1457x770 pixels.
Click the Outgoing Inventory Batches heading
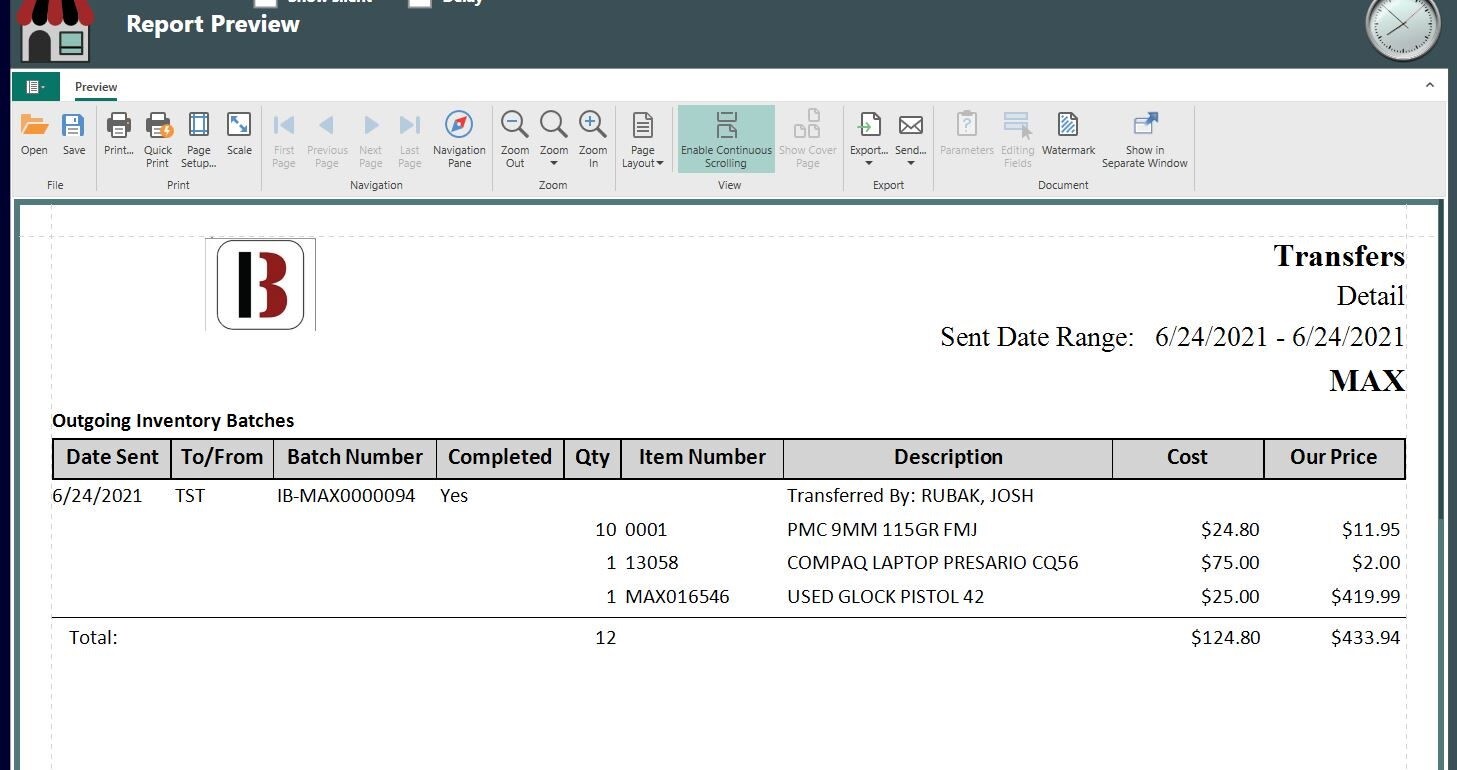(173, 421)
